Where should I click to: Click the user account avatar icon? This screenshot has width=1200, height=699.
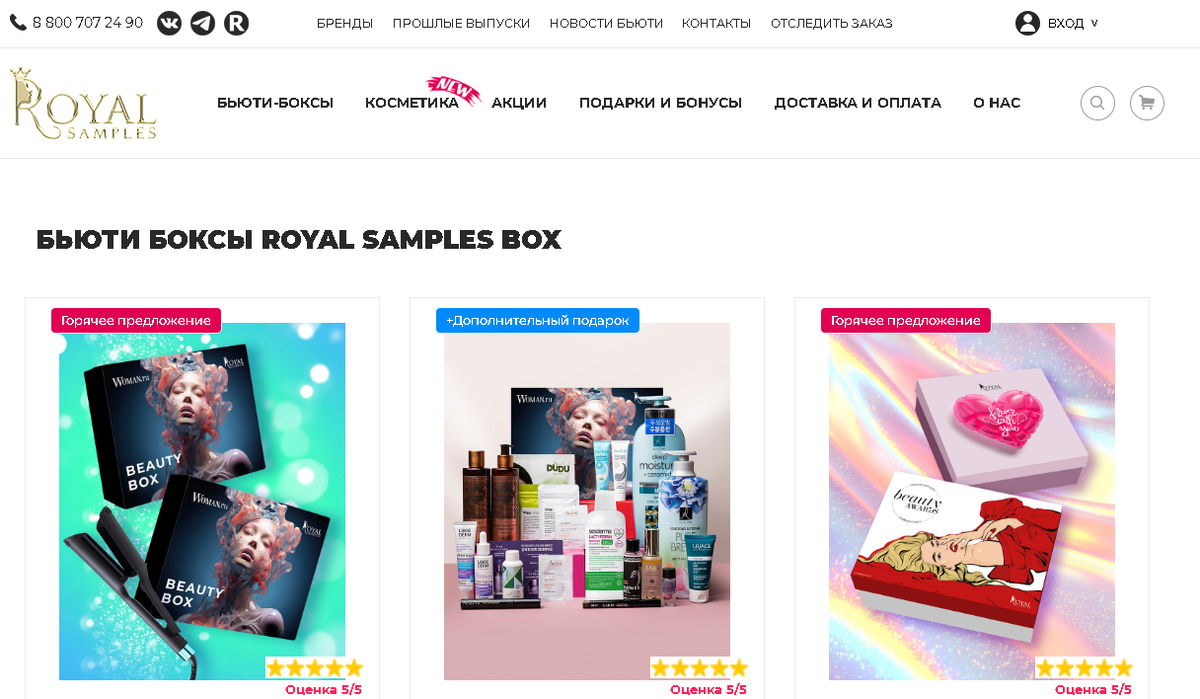click(1027, 23)
